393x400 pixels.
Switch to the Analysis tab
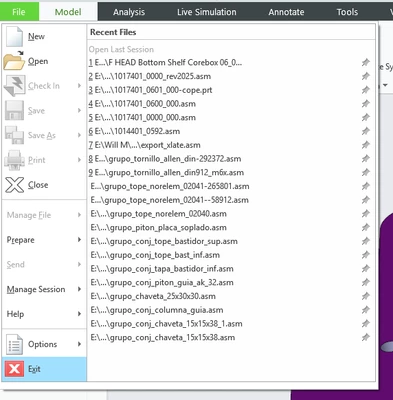(129, 12)
